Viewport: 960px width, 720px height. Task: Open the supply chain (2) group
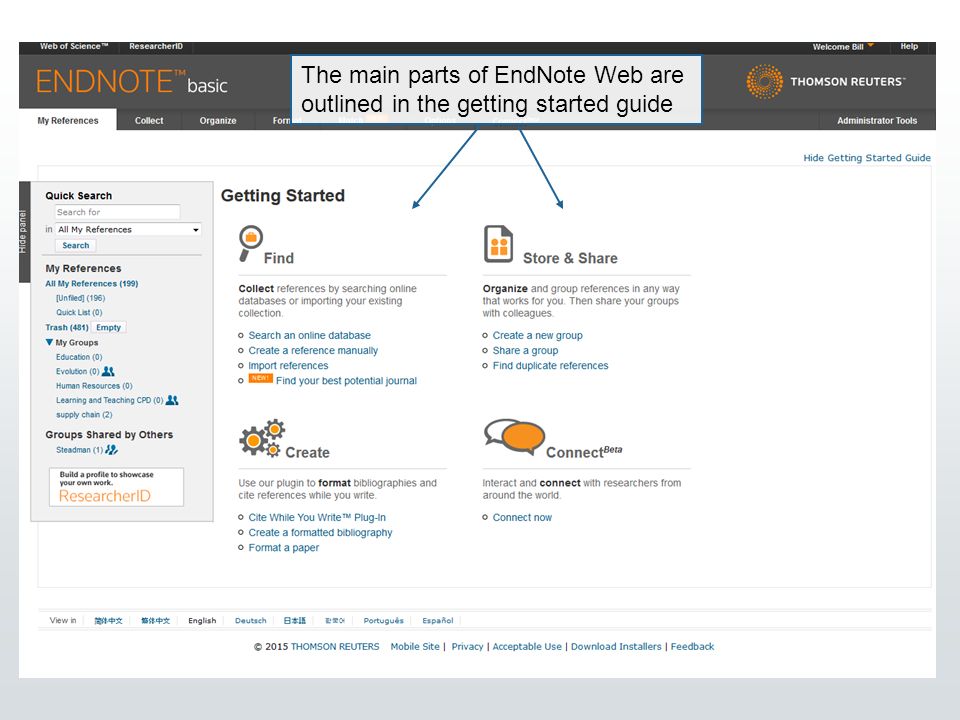pos(84,414)
